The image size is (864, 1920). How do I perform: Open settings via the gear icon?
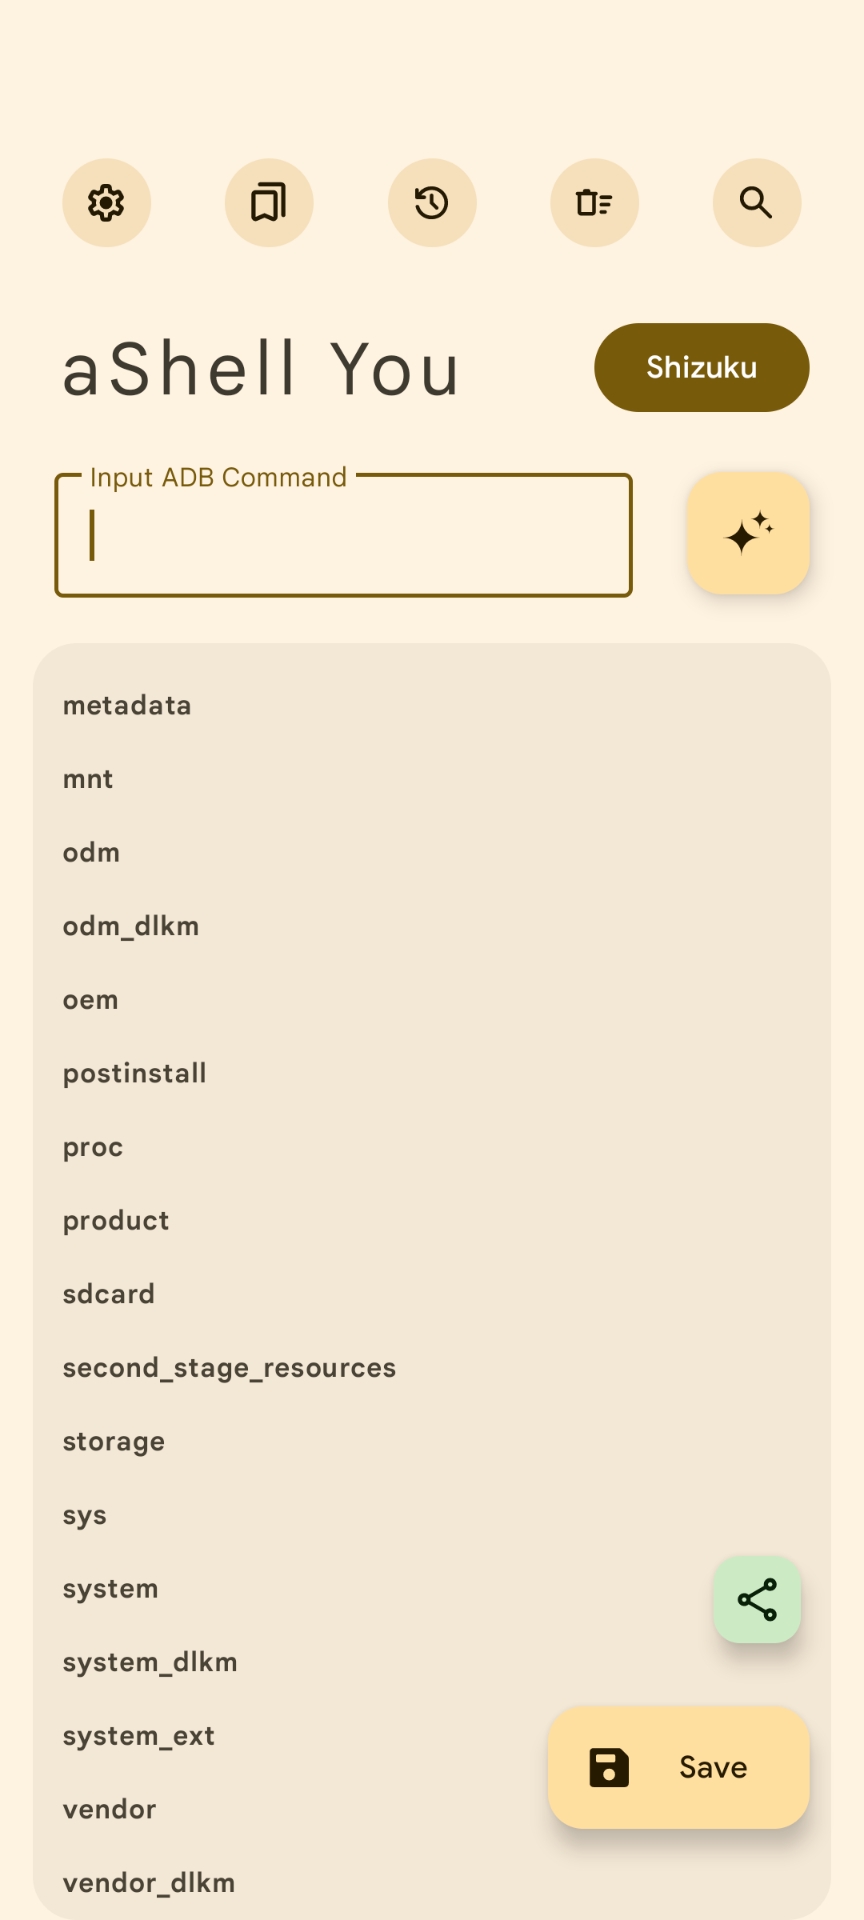(107, 203)
